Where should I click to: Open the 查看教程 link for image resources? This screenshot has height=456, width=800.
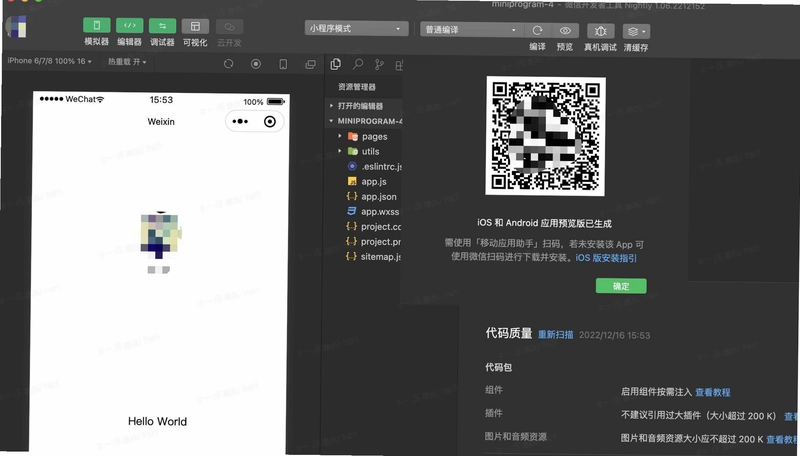(x=783, y=439)
